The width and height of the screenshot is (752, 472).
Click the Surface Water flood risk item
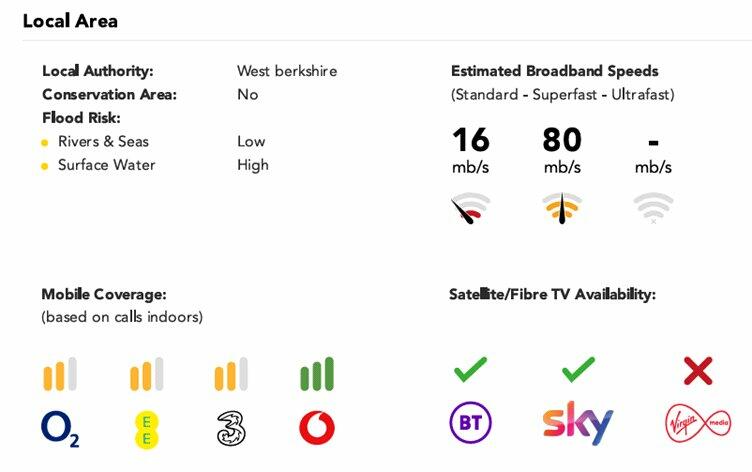pos(106,165)
